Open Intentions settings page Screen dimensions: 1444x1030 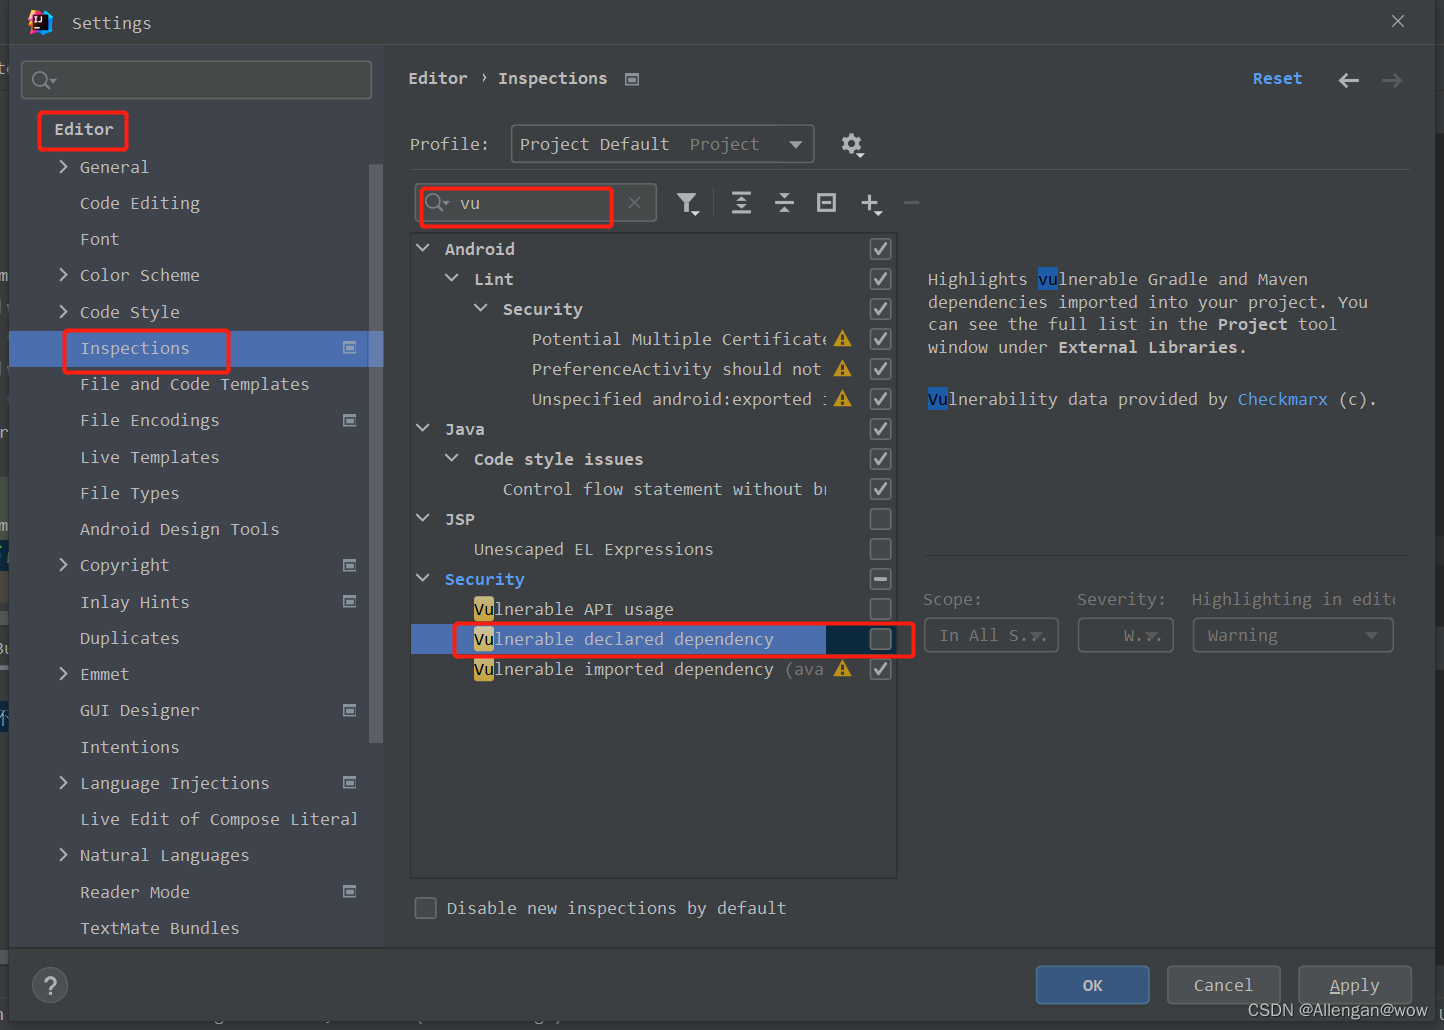[x=129, y=747]
